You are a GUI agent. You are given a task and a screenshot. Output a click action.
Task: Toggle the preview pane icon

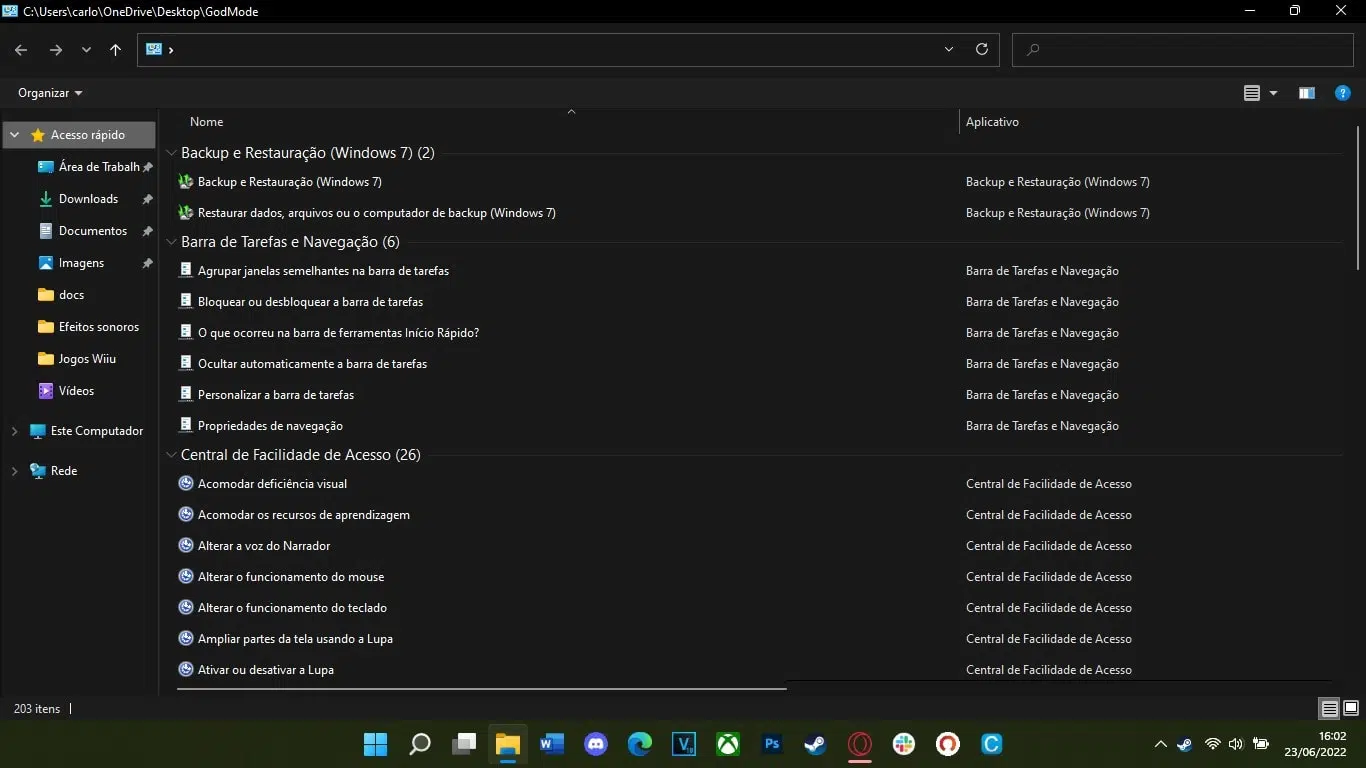point(1306,92)
